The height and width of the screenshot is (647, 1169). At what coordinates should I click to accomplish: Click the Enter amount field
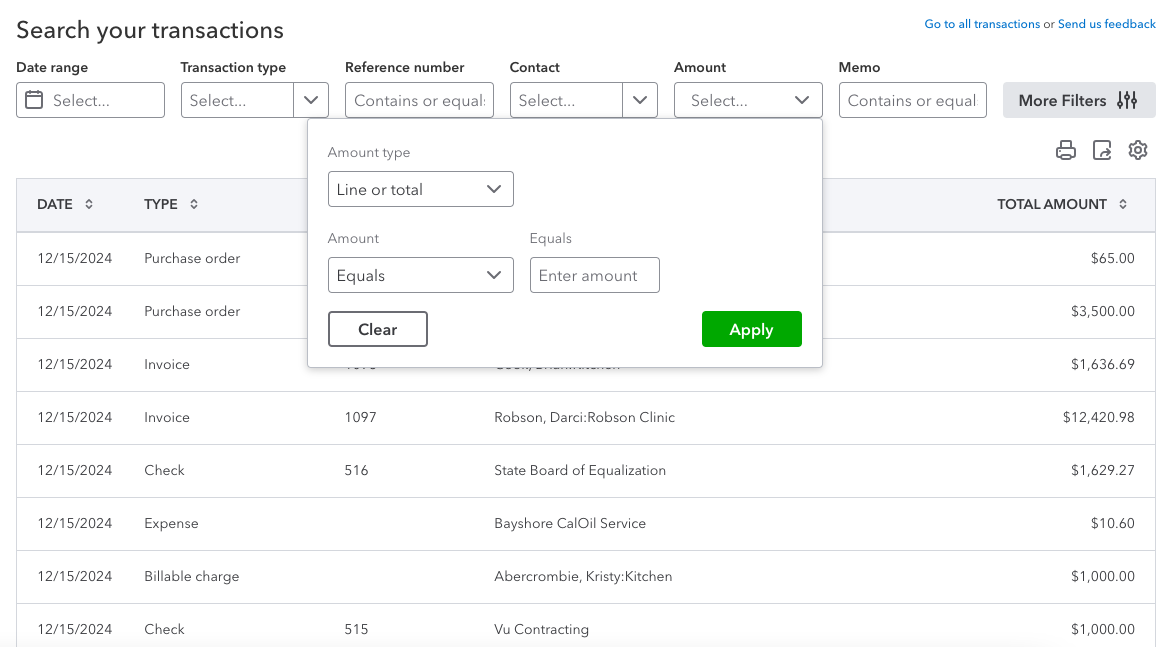595,275
